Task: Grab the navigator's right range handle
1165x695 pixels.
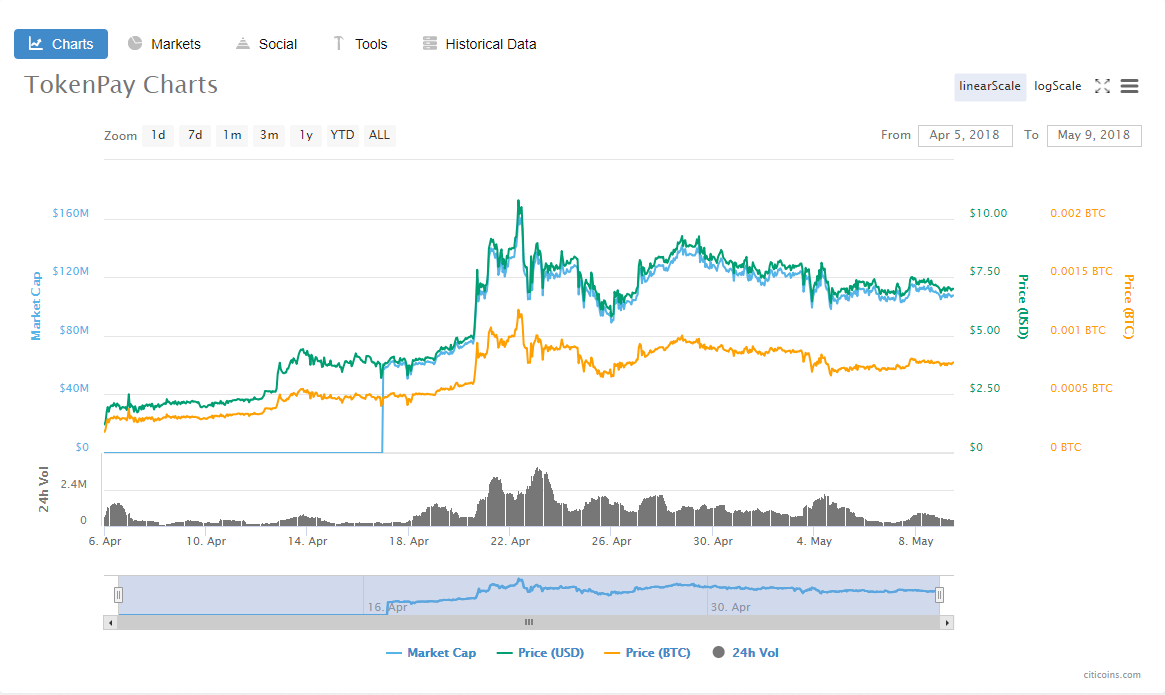Action: coord(939,595)
